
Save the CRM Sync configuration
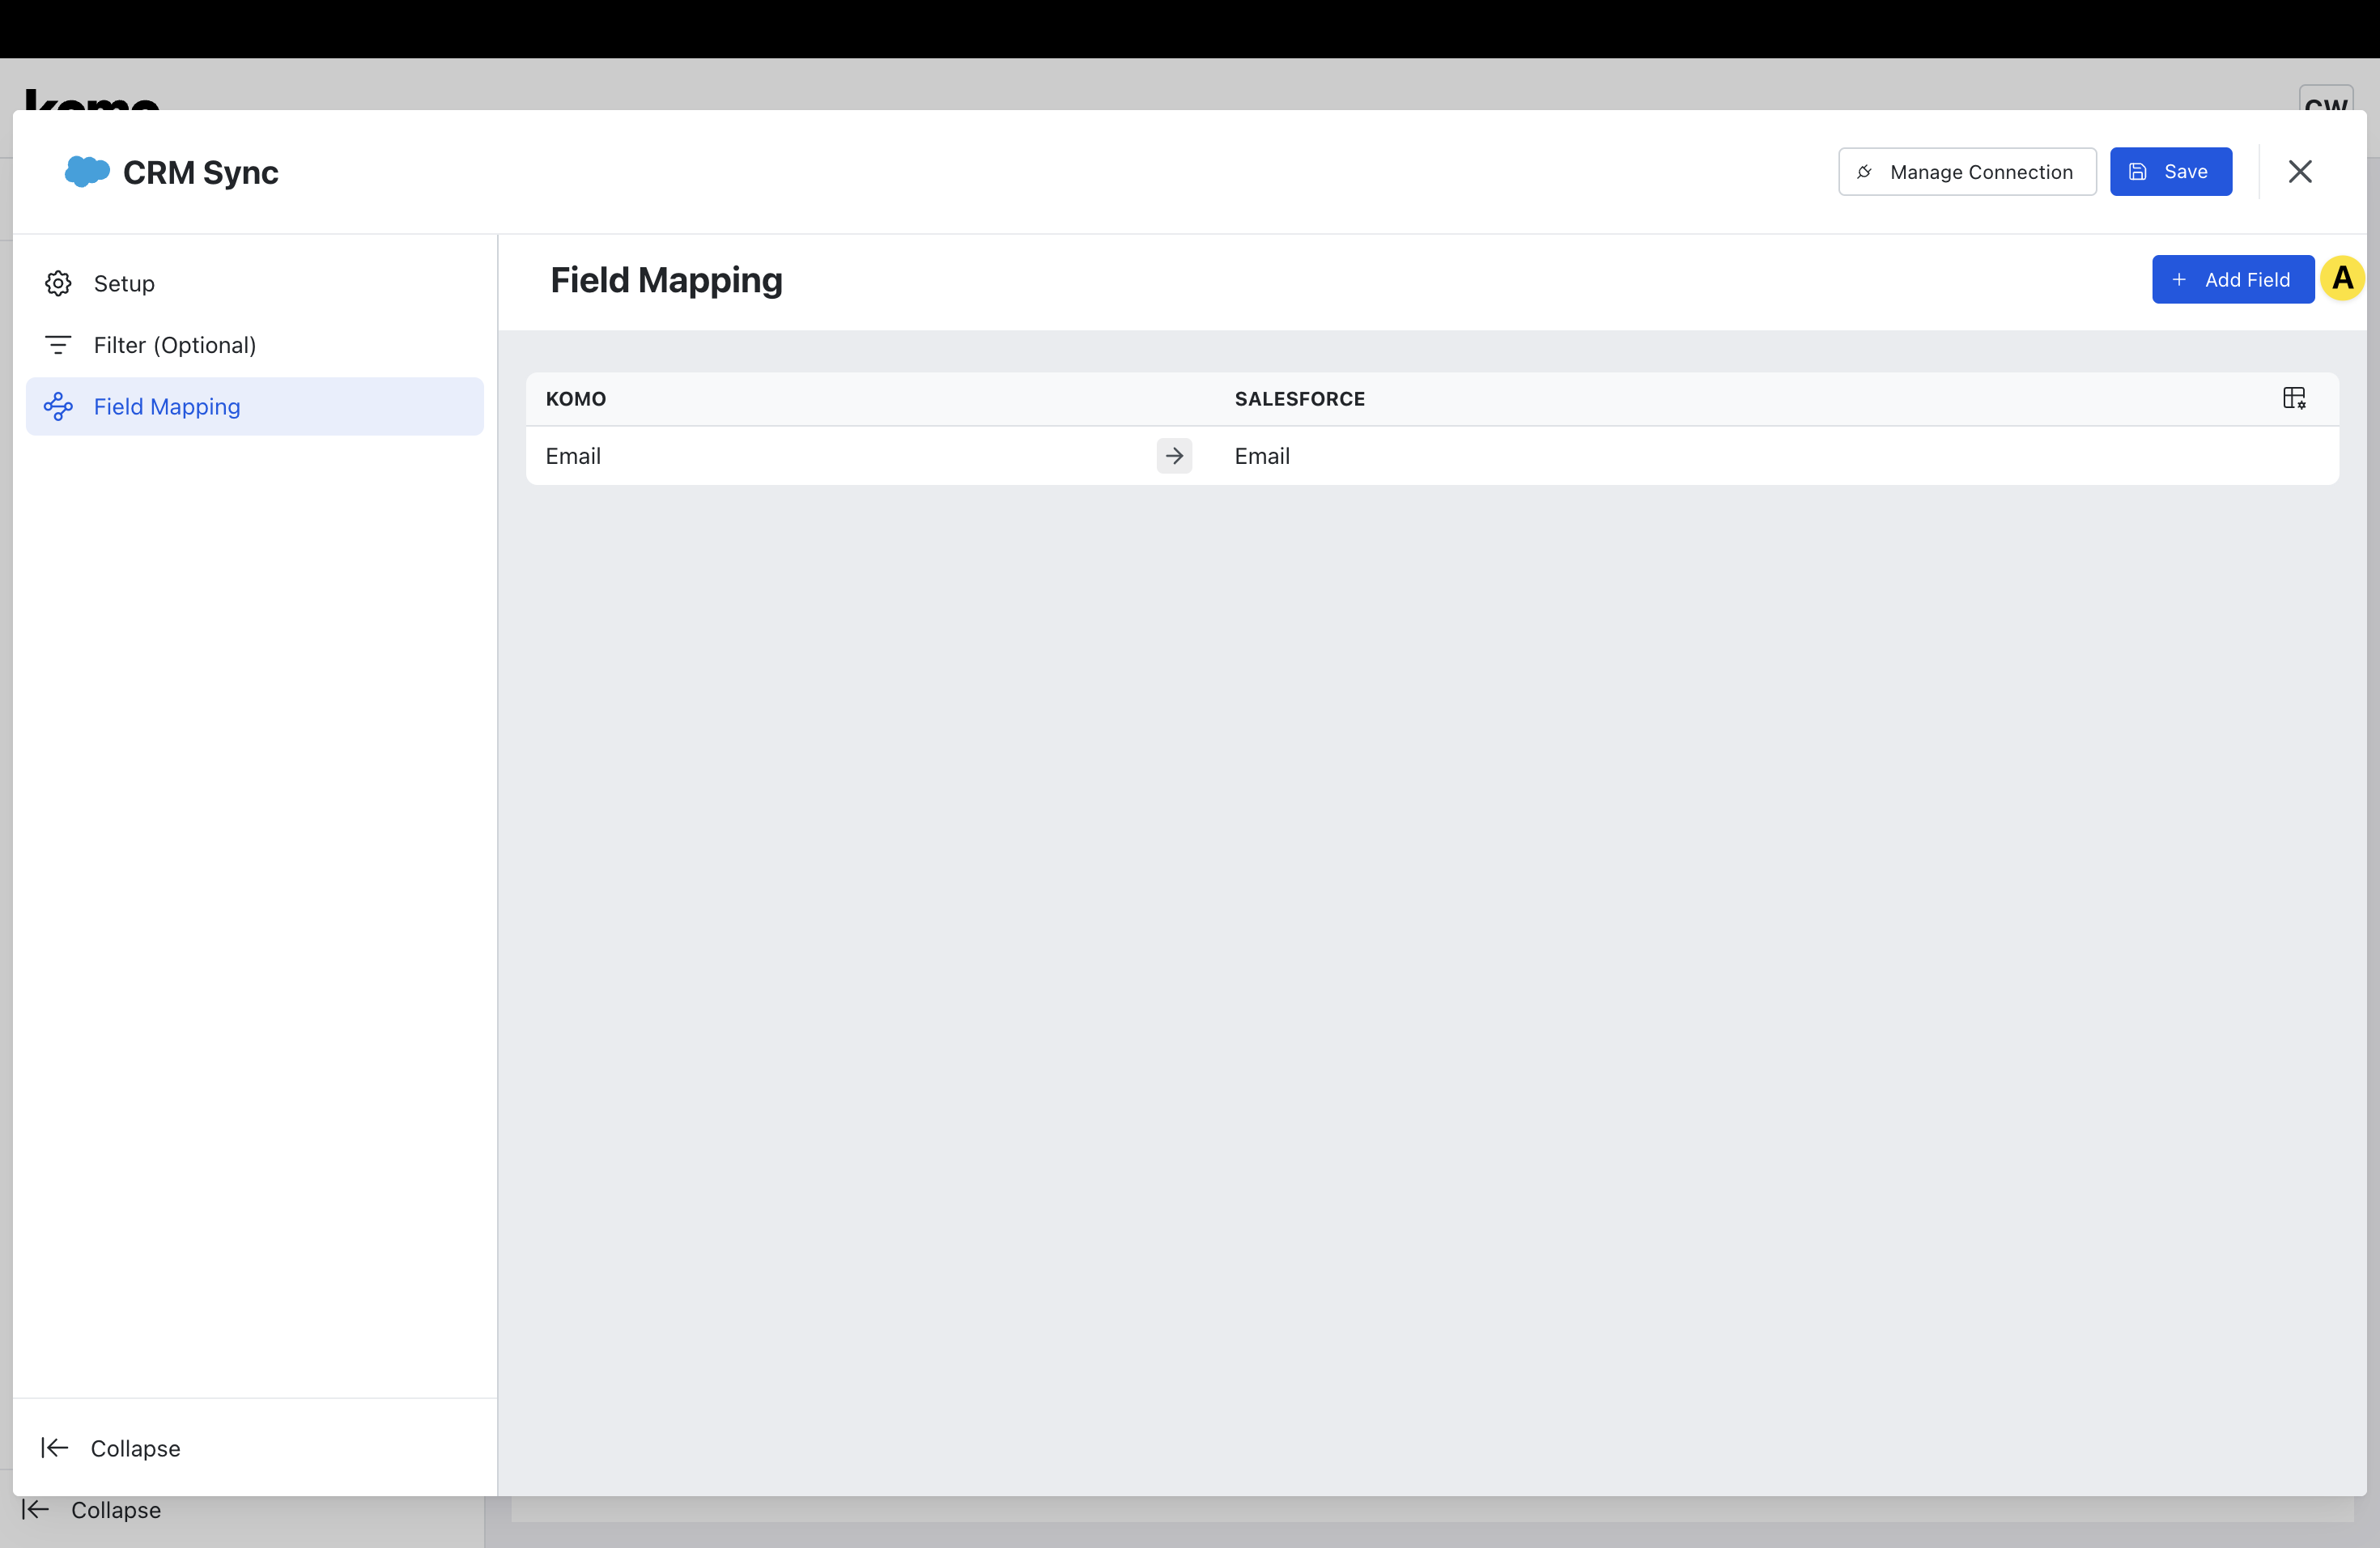pyautogui.click(x=2170, y=172)
